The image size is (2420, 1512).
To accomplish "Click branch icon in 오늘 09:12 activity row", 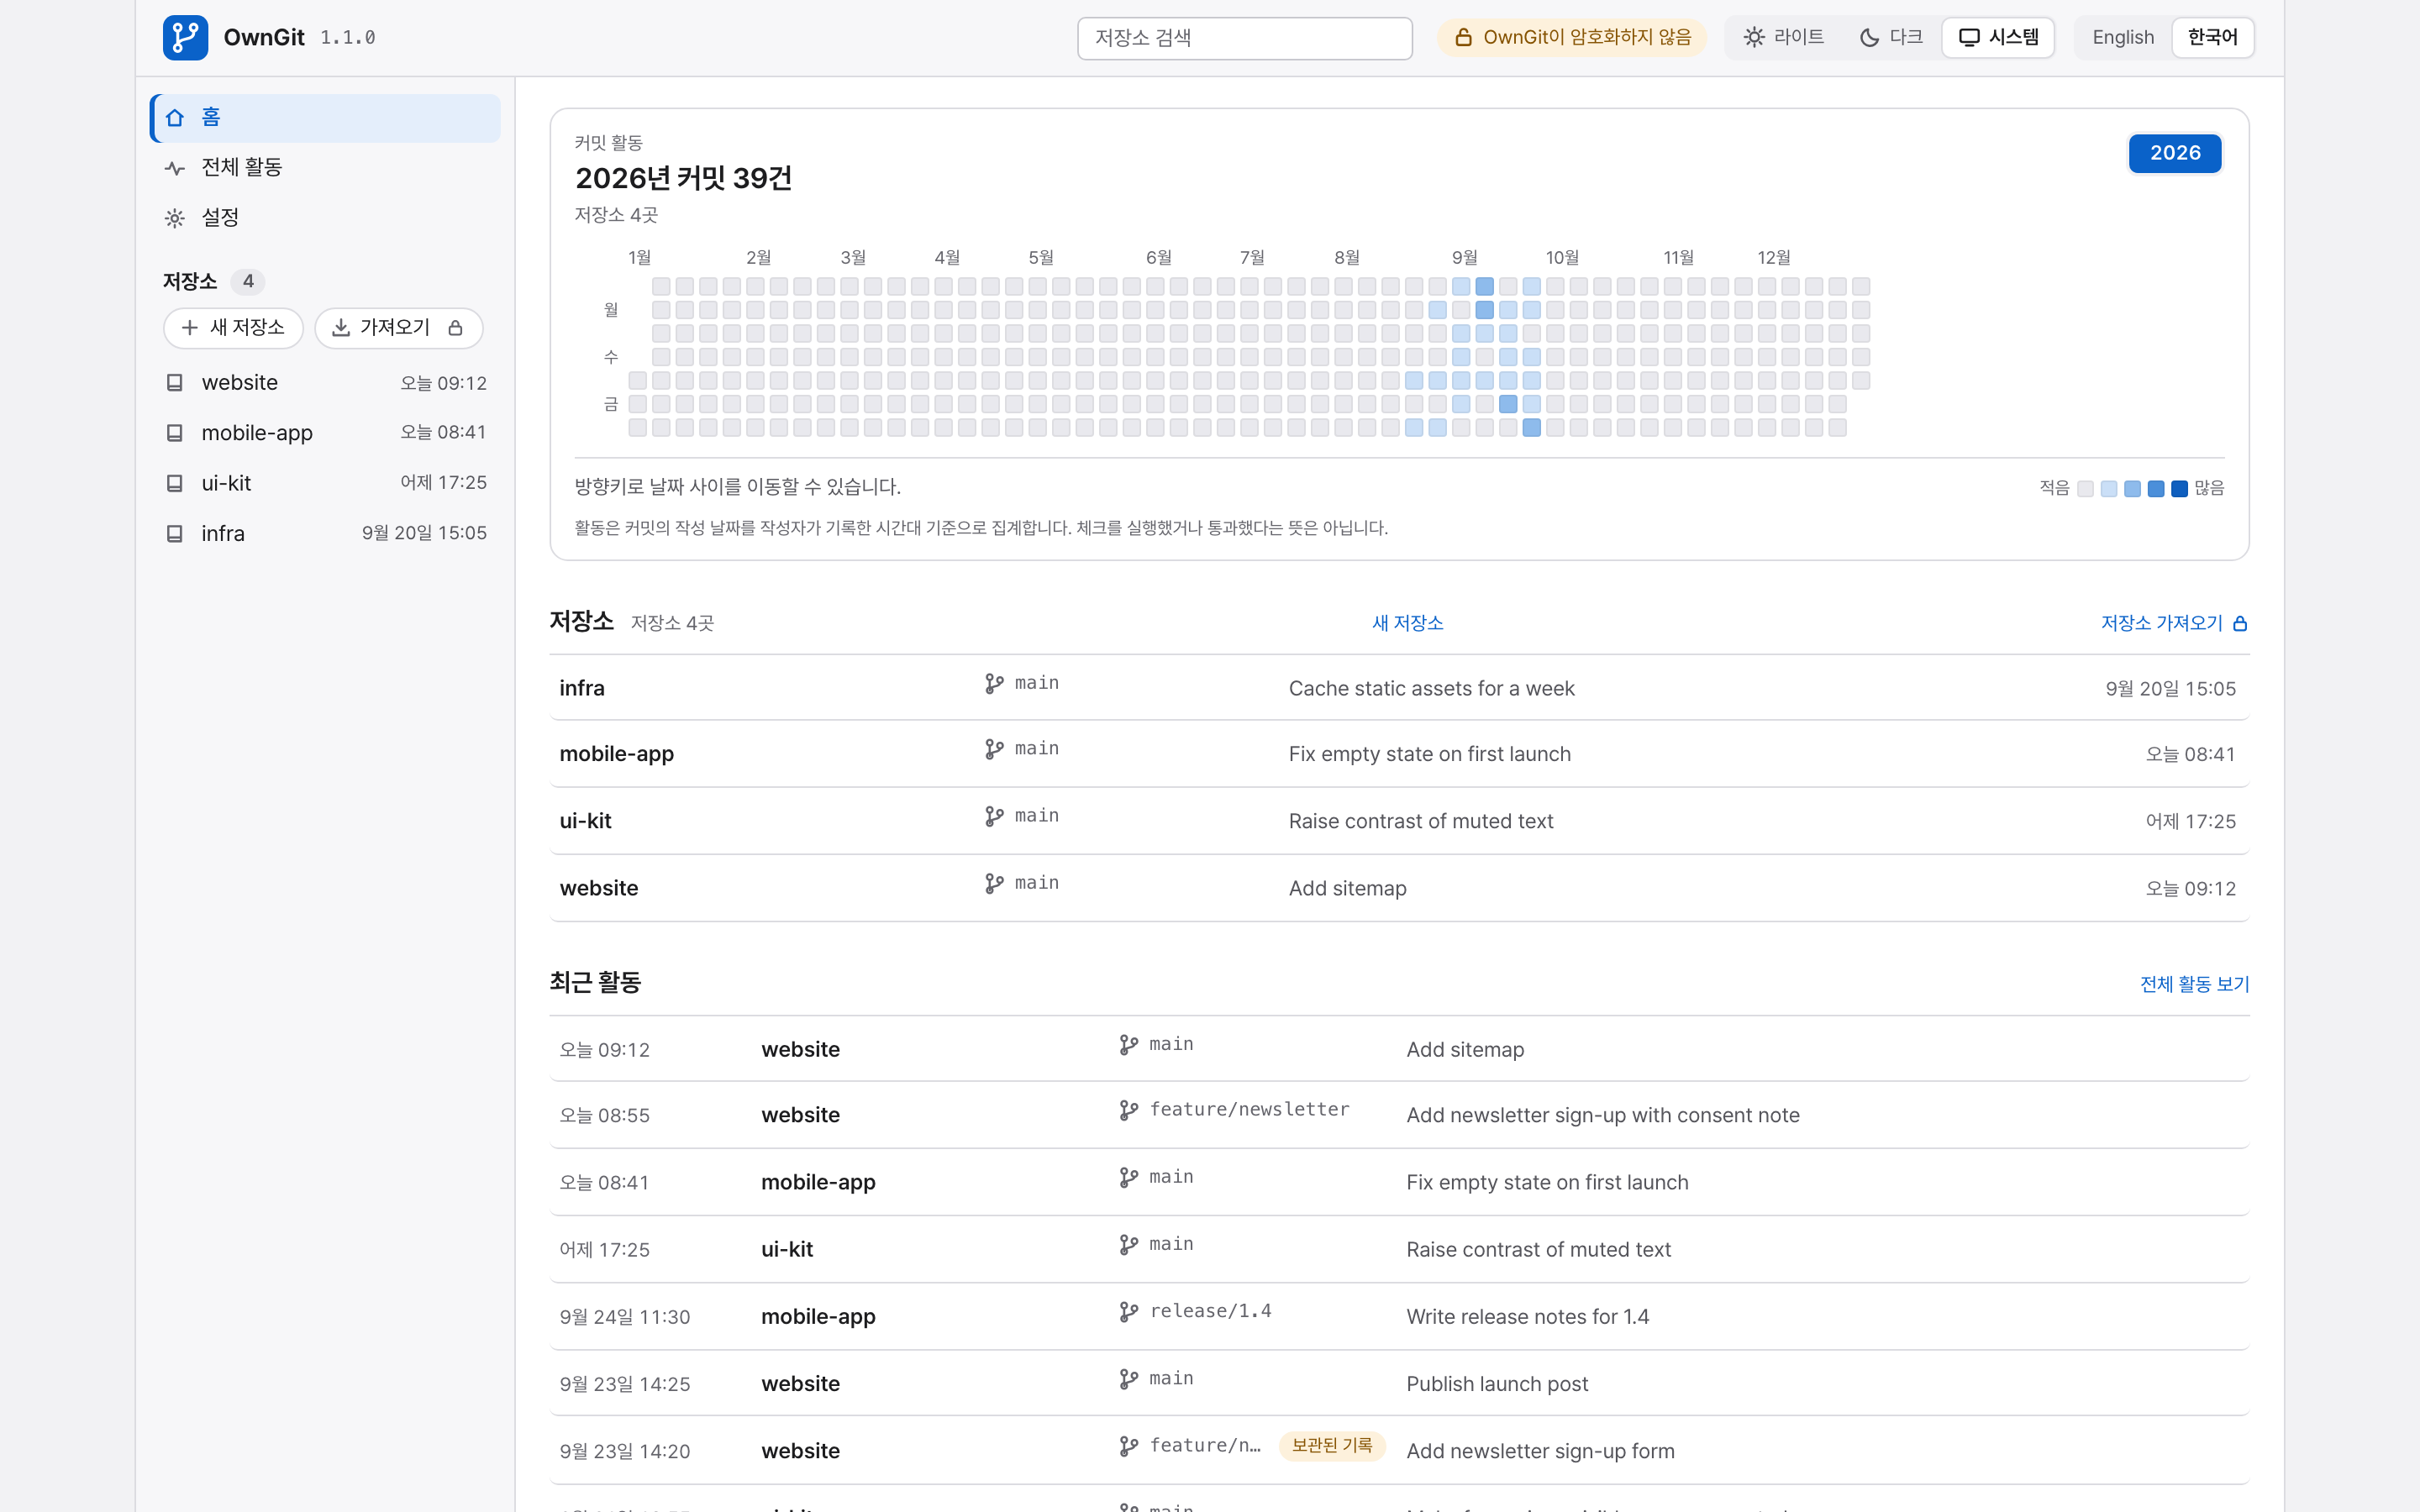I will pos(1129,1045).
